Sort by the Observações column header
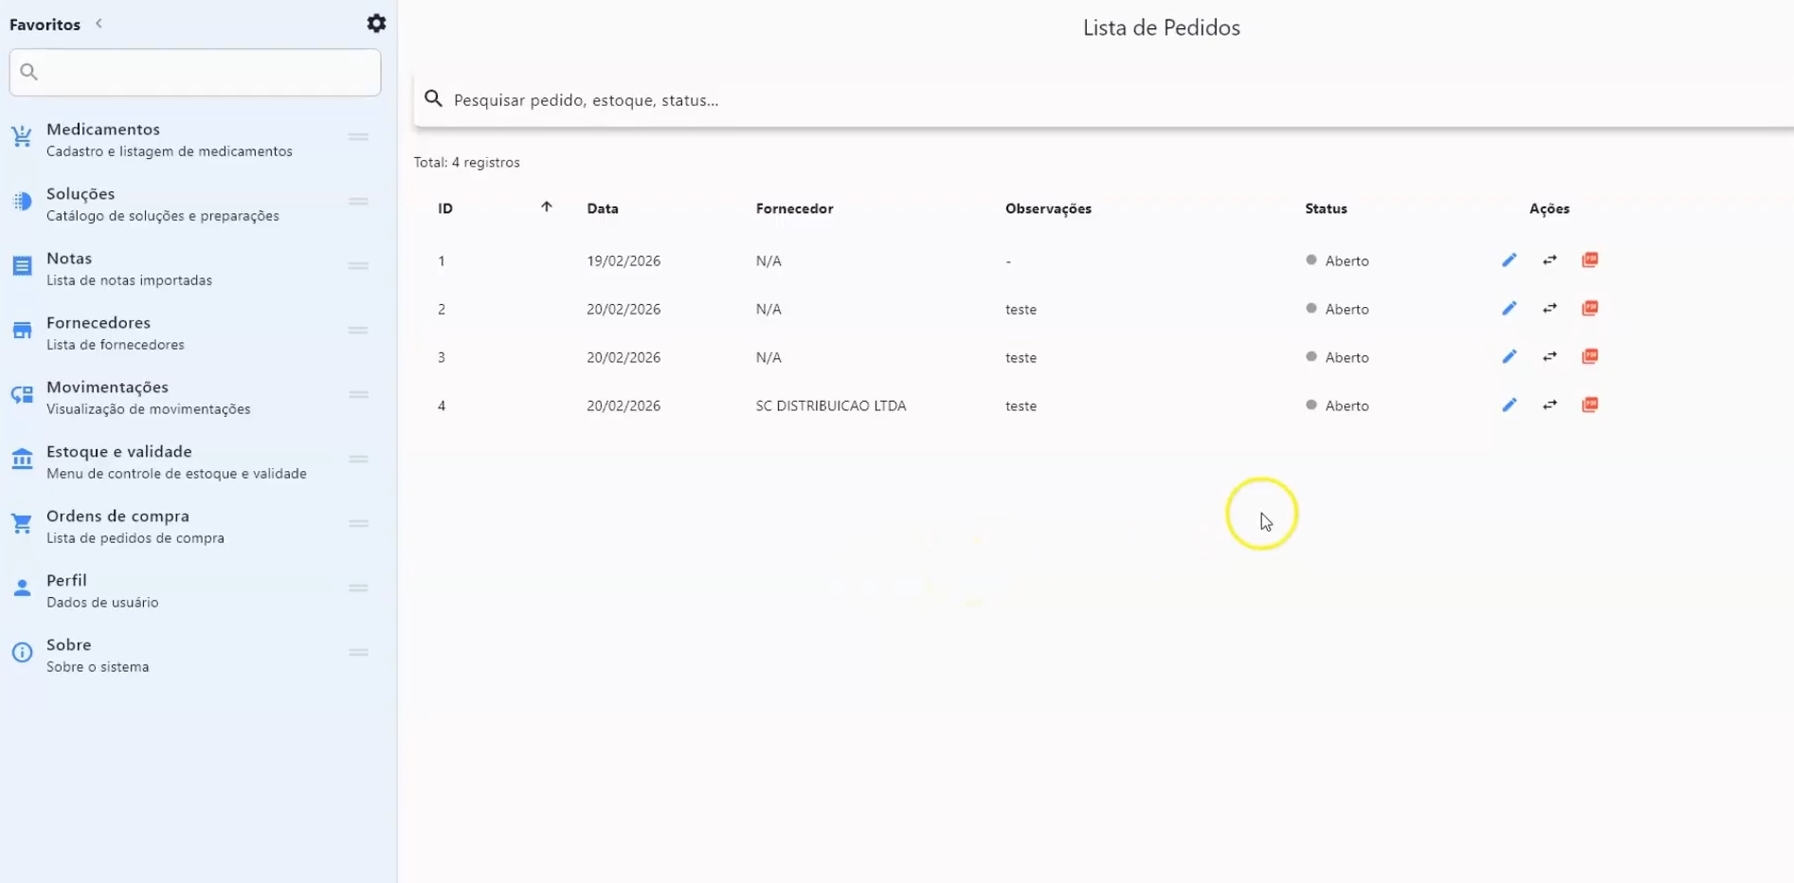Screen dimensions: 1794x883 pos(1048,208)
